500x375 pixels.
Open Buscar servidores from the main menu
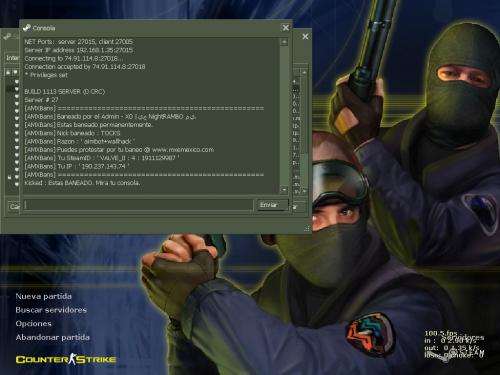click(x=51, y=310)
